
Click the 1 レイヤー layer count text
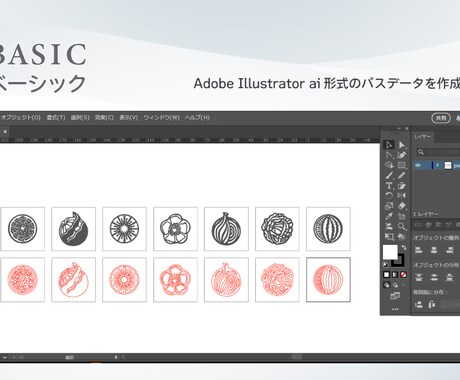426,214
